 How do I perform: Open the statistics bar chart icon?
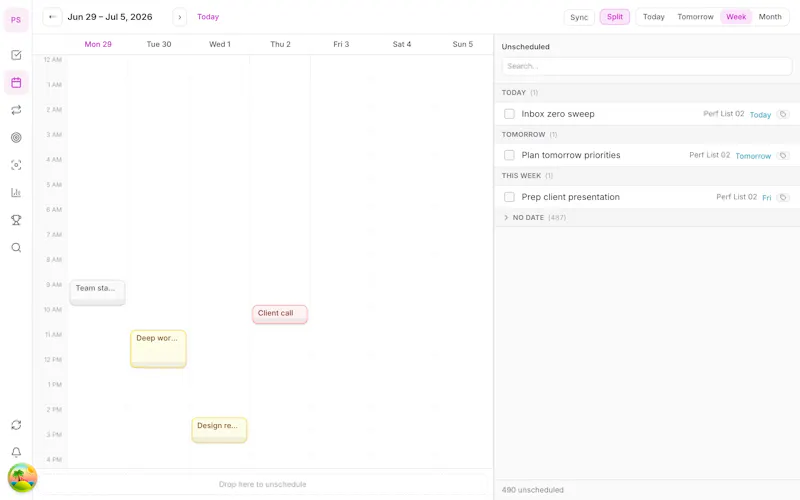[16, 192]
